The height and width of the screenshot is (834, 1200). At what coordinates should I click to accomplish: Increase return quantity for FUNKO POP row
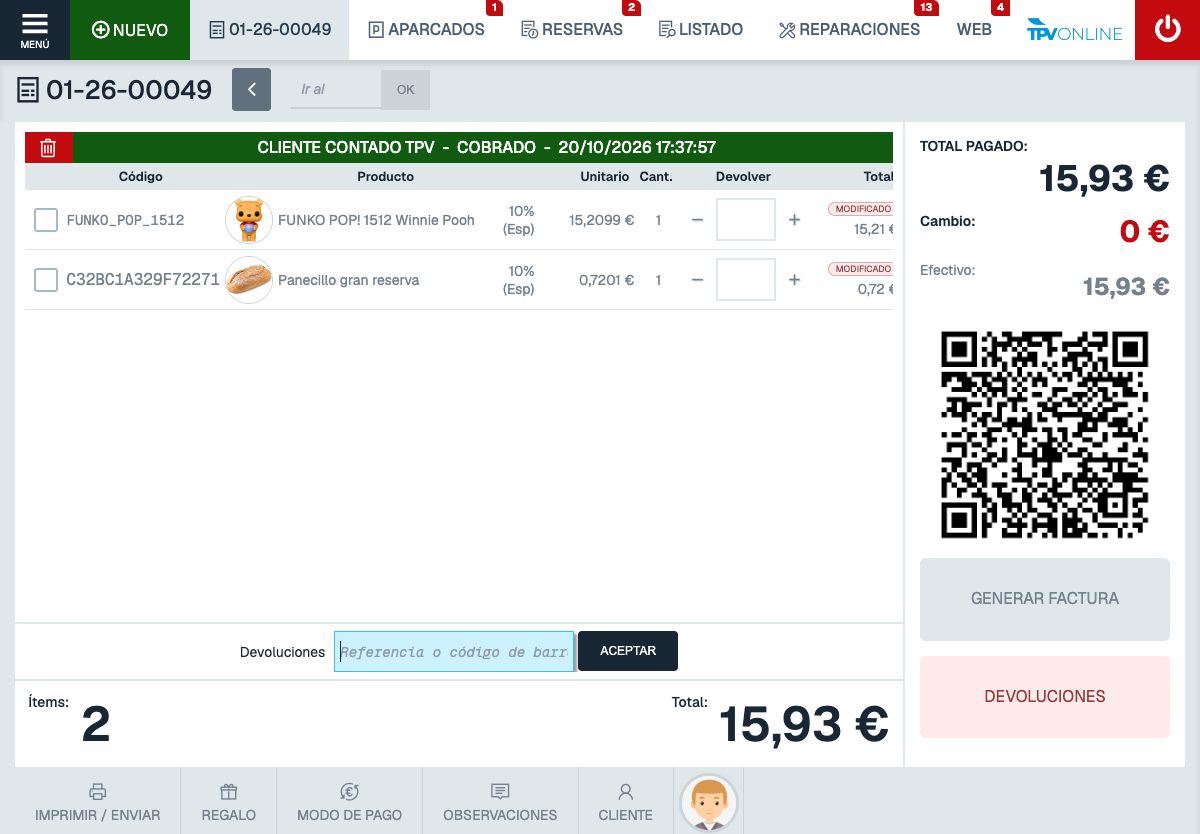point(795,220)
